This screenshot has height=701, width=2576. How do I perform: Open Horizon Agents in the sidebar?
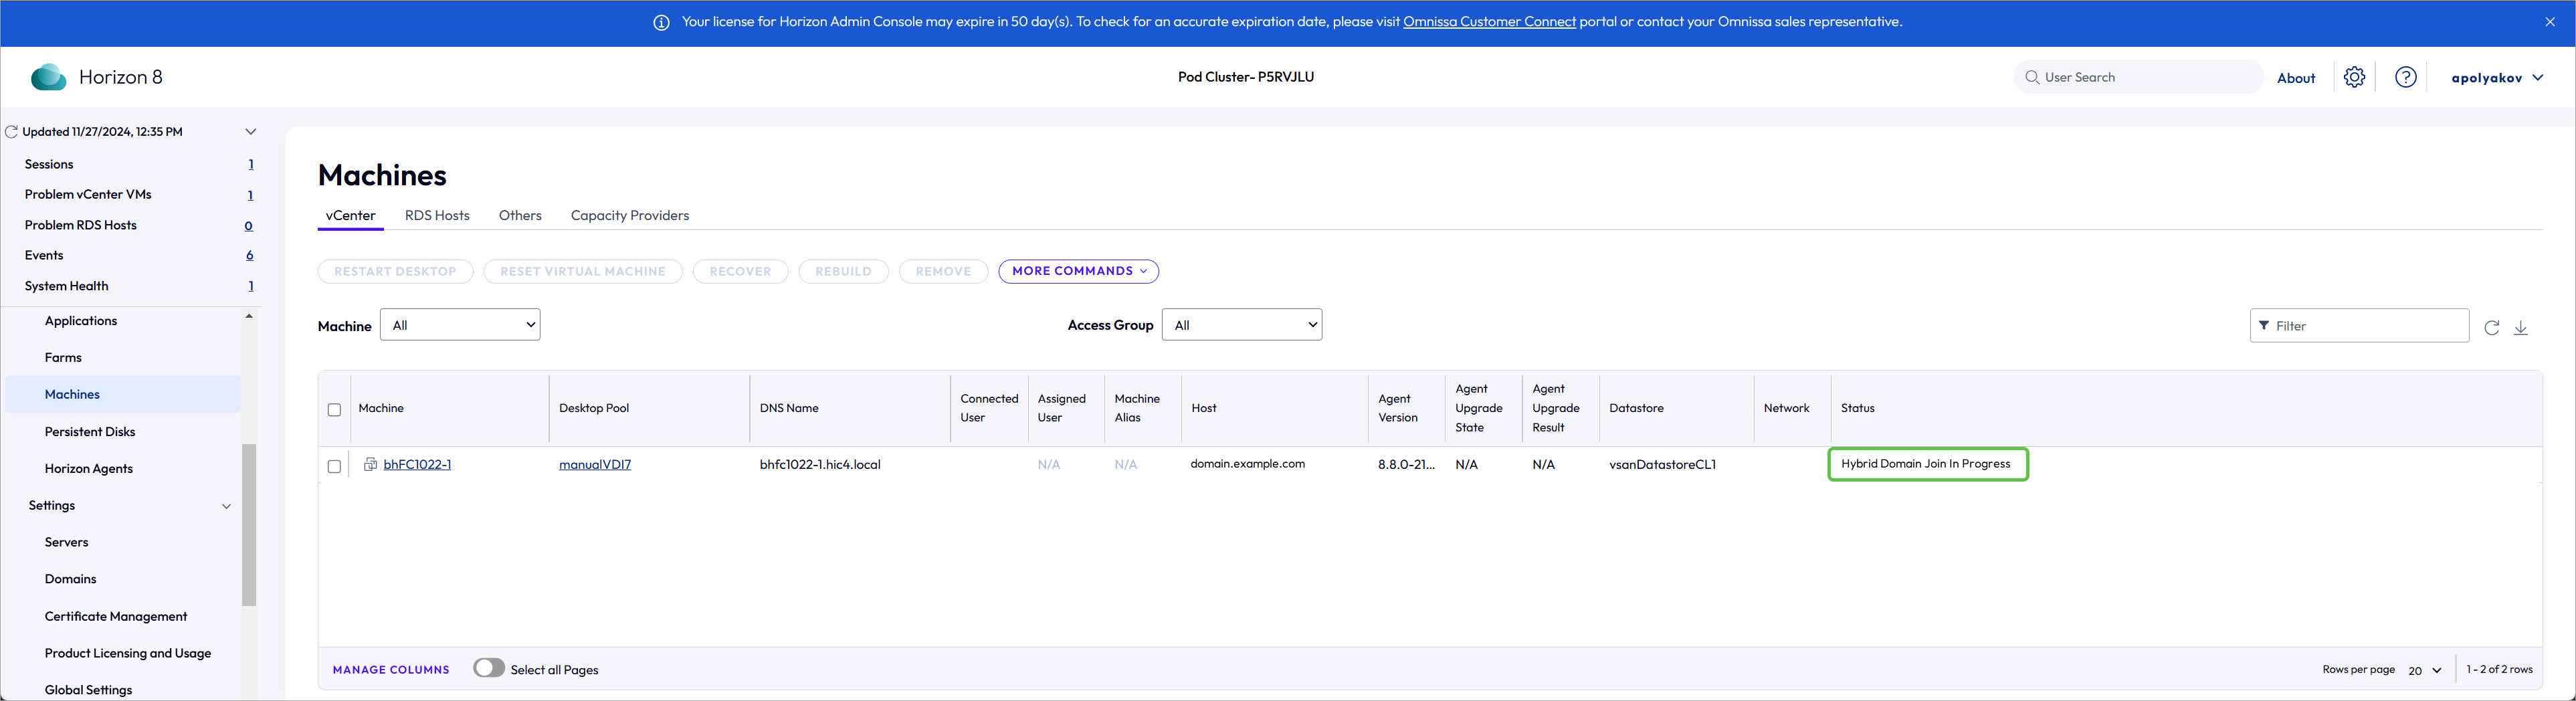pyautogui.click(x=89, y=469)
